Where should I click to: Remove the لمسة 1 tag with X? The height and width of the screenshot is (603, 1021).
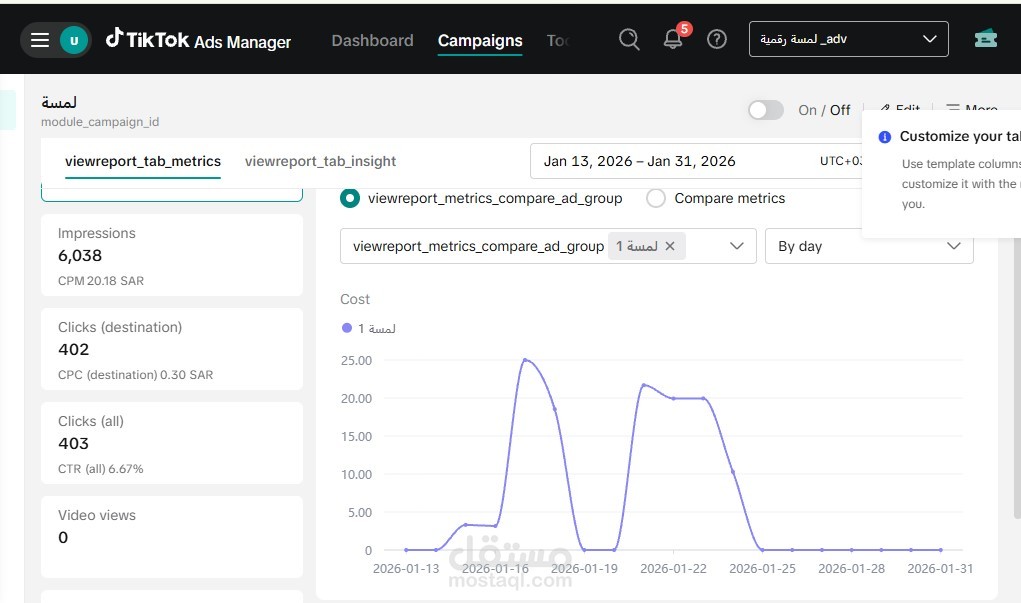tap(670, 246)
